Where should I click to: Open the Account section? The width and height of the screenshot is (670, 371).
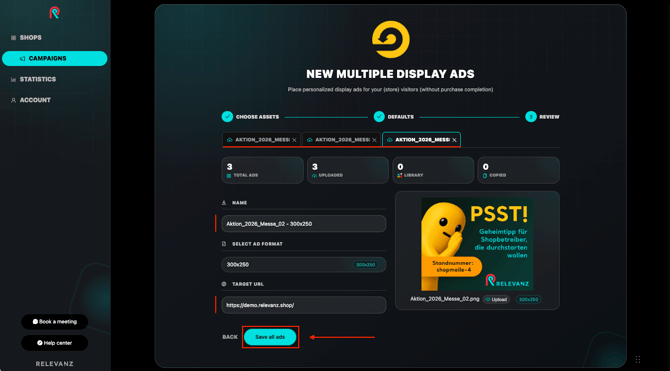(x=31, y=100)
